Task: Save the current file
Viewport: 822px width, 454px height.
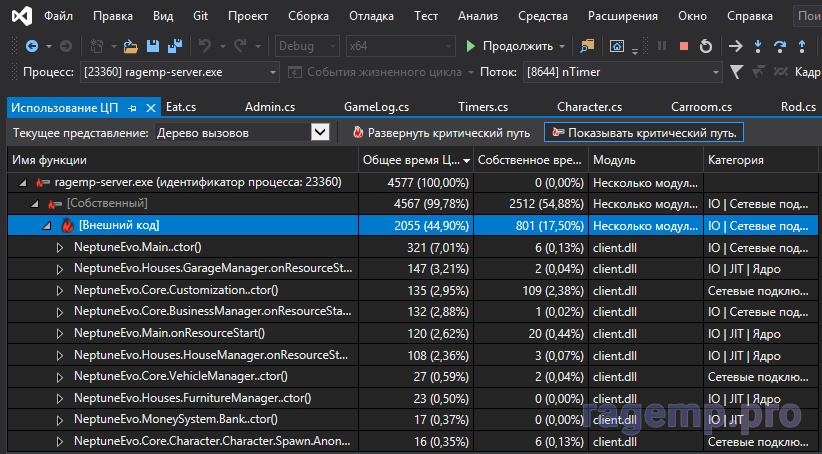Action: [153, 46]
